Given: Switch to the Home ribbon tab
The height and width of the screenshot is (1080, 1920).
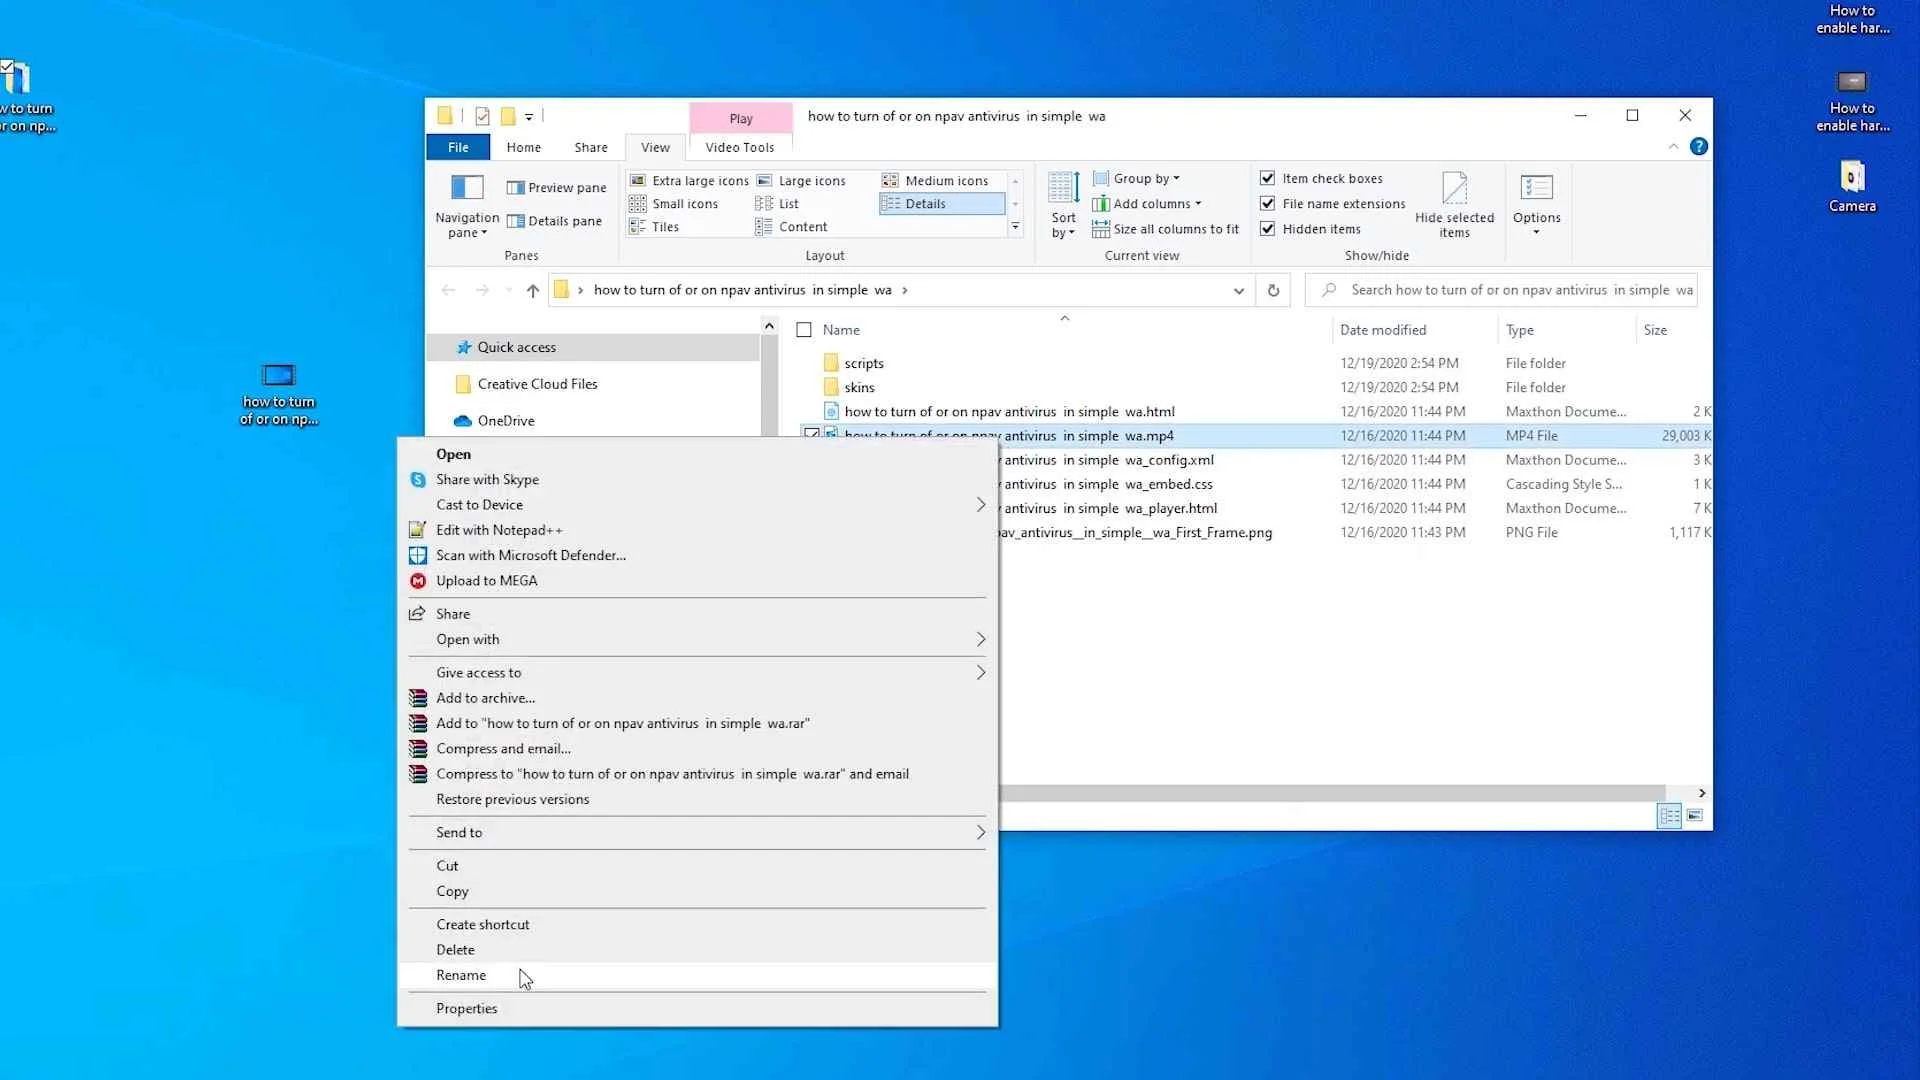Looking at the screenshot, I should click(523, 147).
